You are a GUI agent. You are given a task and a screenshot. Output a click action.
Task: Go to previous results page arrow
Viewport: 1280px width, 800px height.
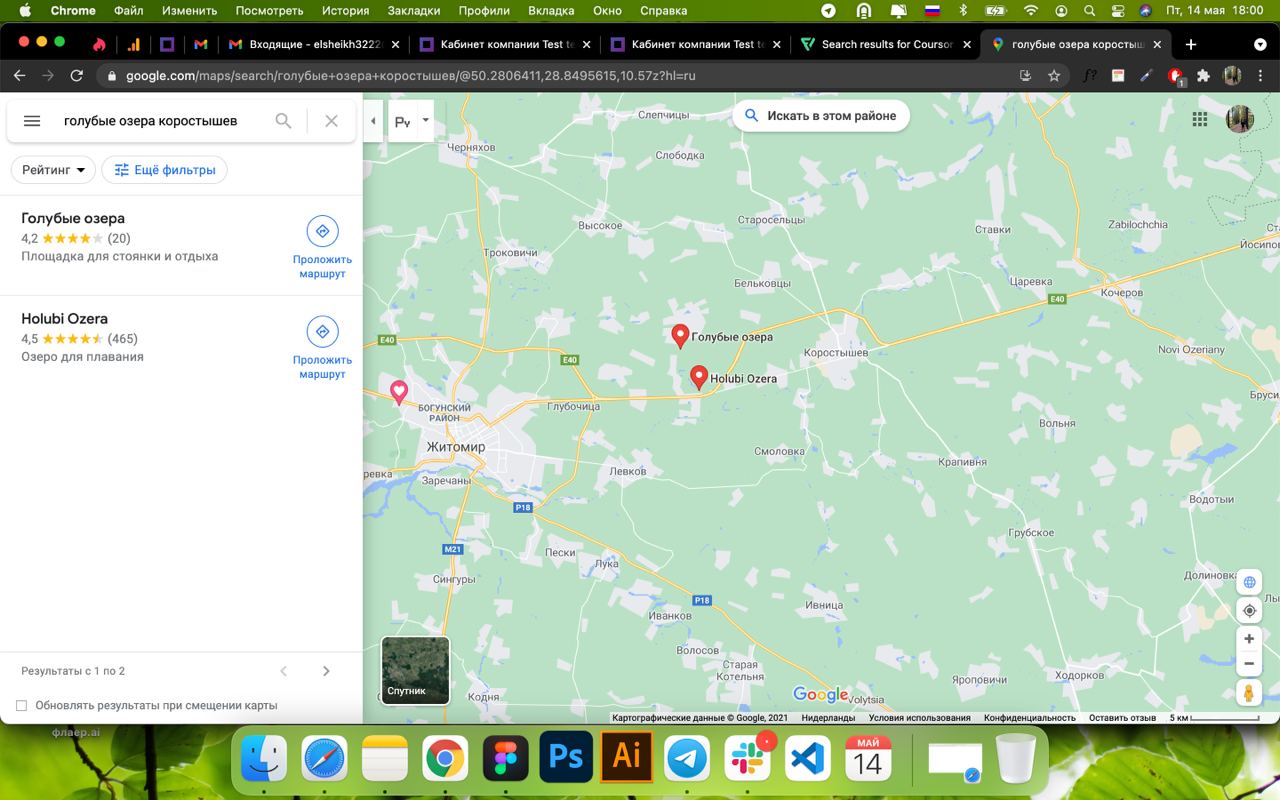point(284,671)
